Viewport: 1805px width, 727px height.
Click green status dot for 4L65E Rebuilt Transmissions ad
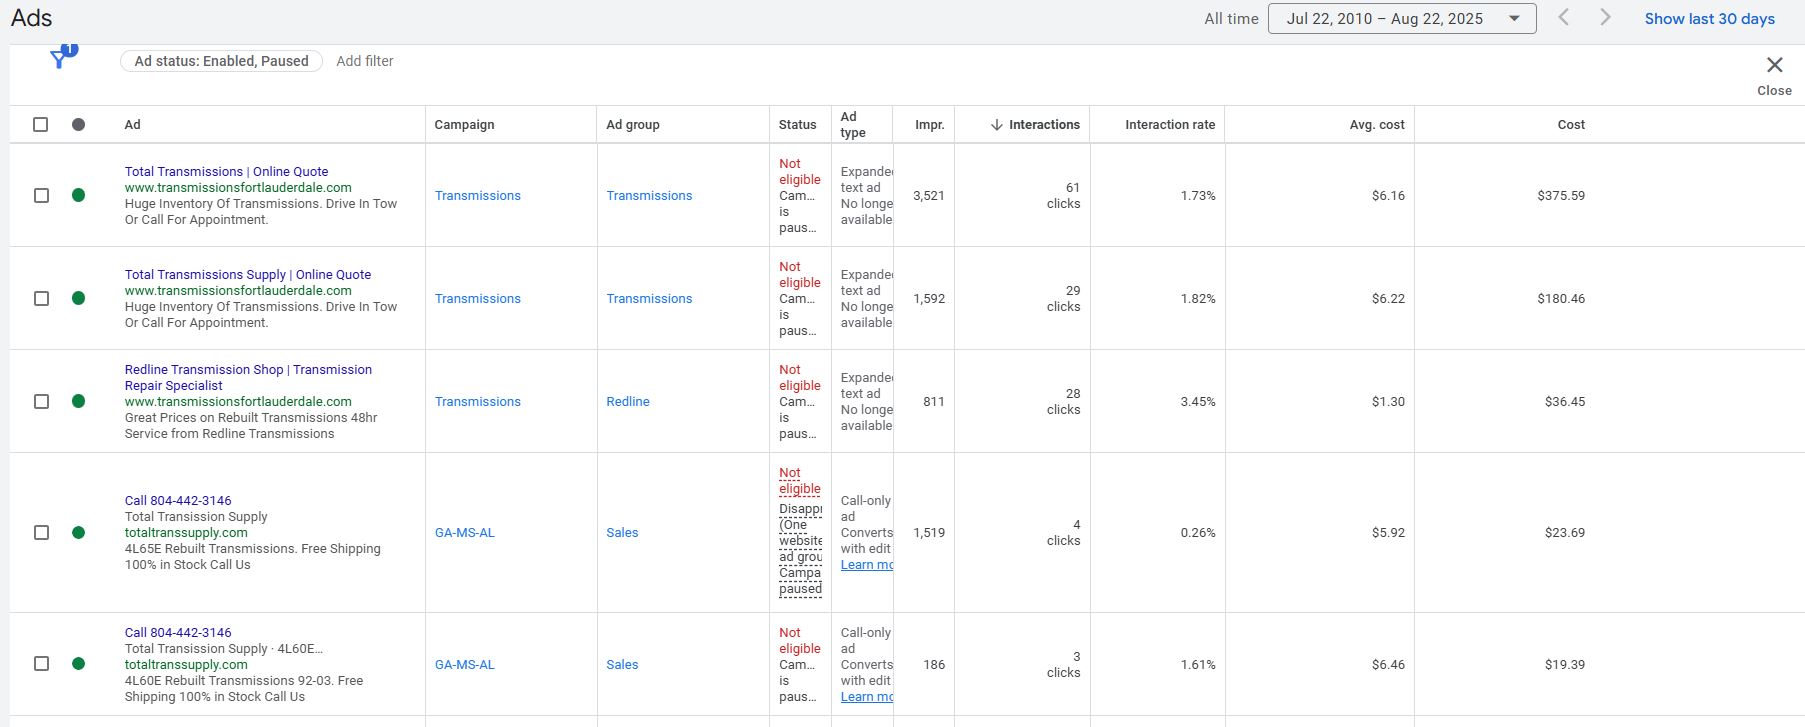tap(78, 532)
